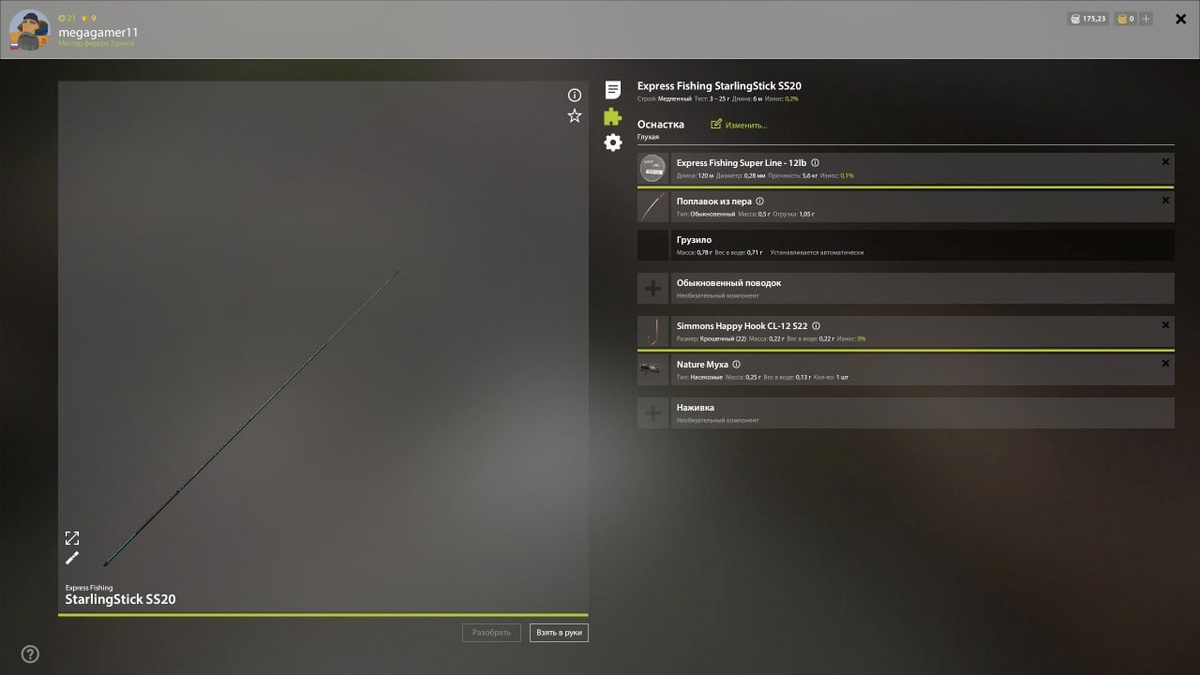The height and width of the screenshot is (675, 1200).
Task: Close the rod screen with the top-right X
Action: (x=1181, y=18)
